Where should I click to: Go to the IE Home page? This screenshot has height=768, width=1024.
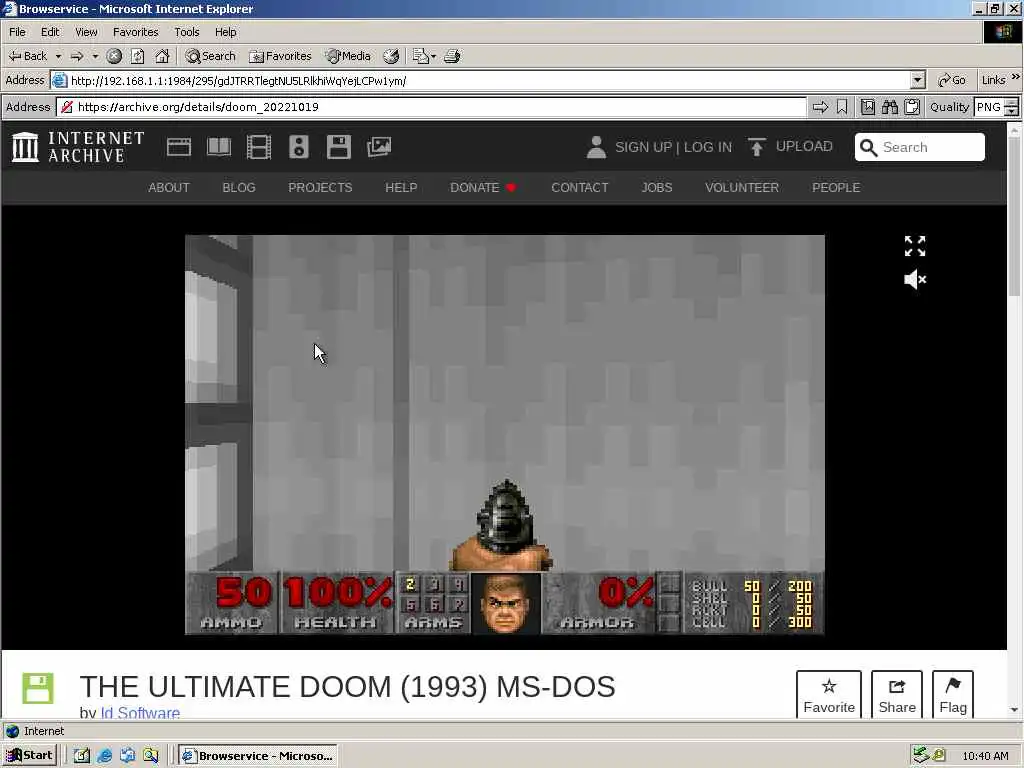[x=162, y=56]
